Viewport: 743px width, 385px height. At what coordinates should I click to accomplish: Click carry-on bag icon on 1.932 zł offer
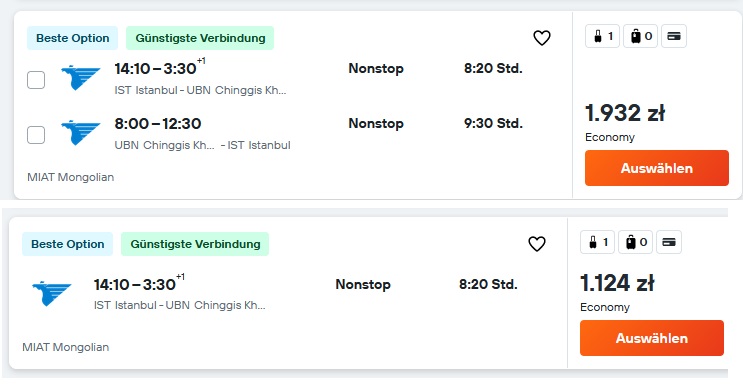602,36
